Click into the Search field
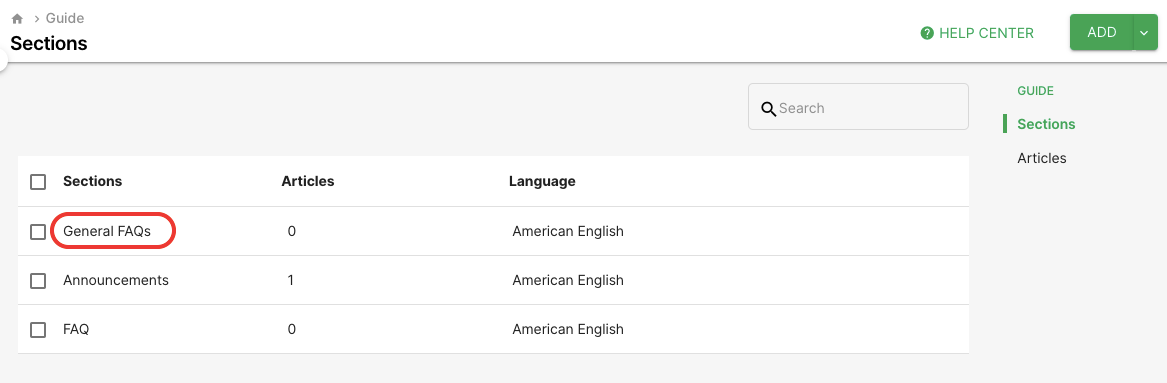Image resolution: width=1167 pixels, height=383 pixels. [x=858, y=107]
